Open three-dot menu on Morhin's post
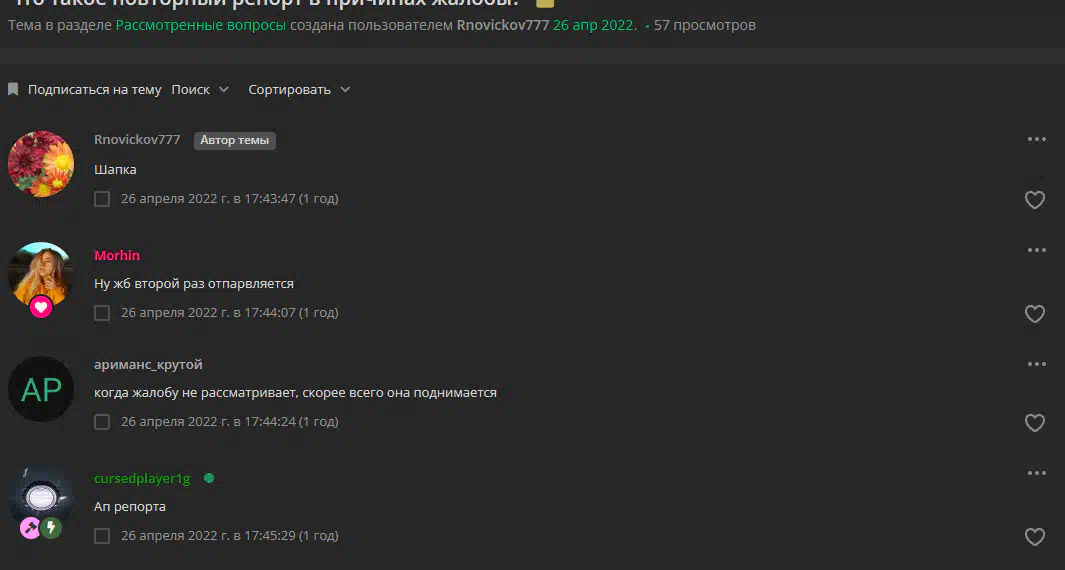Screen dimensions: 1065x570 coord(1036,250)
